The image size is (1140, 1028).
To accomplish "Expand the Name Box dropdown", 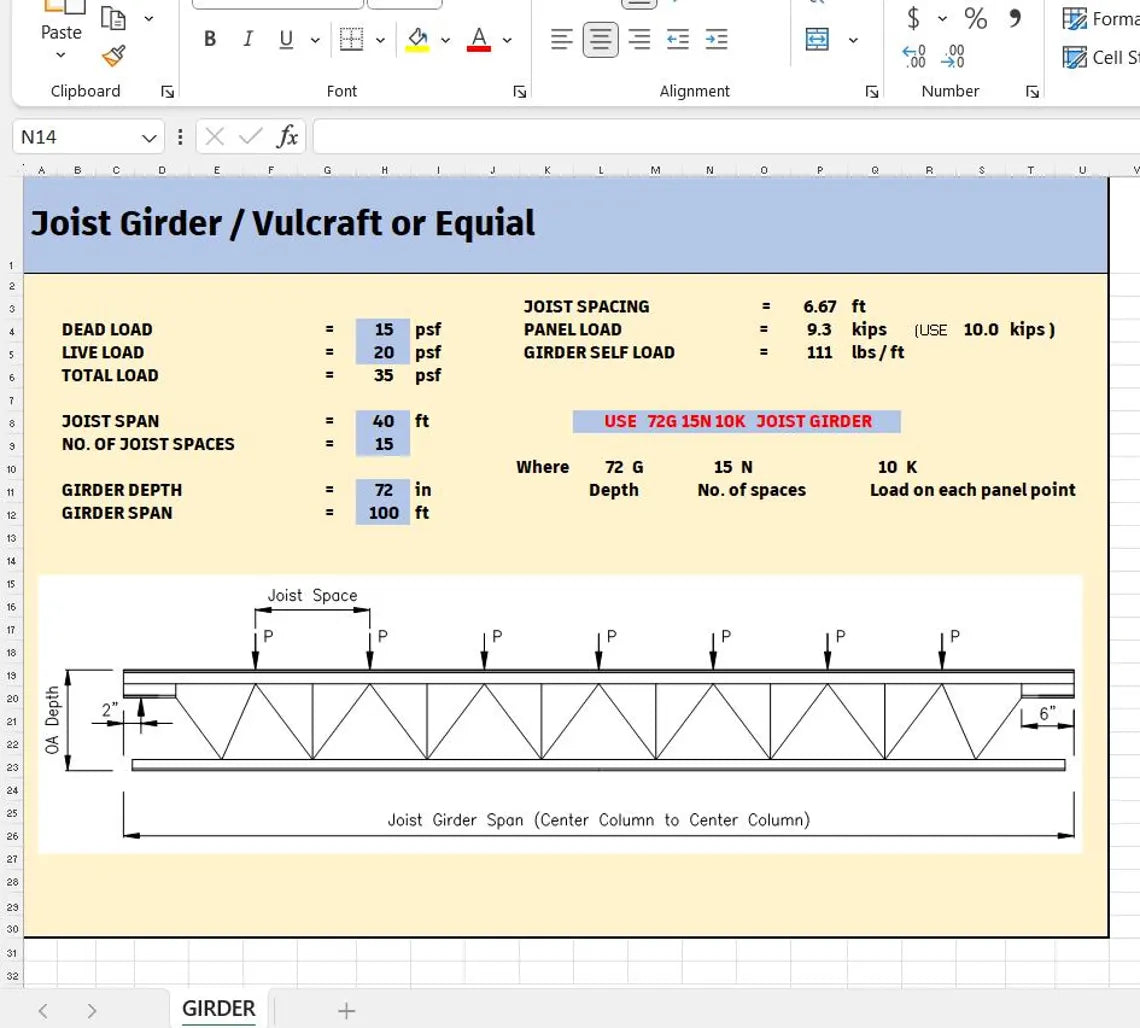I will point(149,137).
